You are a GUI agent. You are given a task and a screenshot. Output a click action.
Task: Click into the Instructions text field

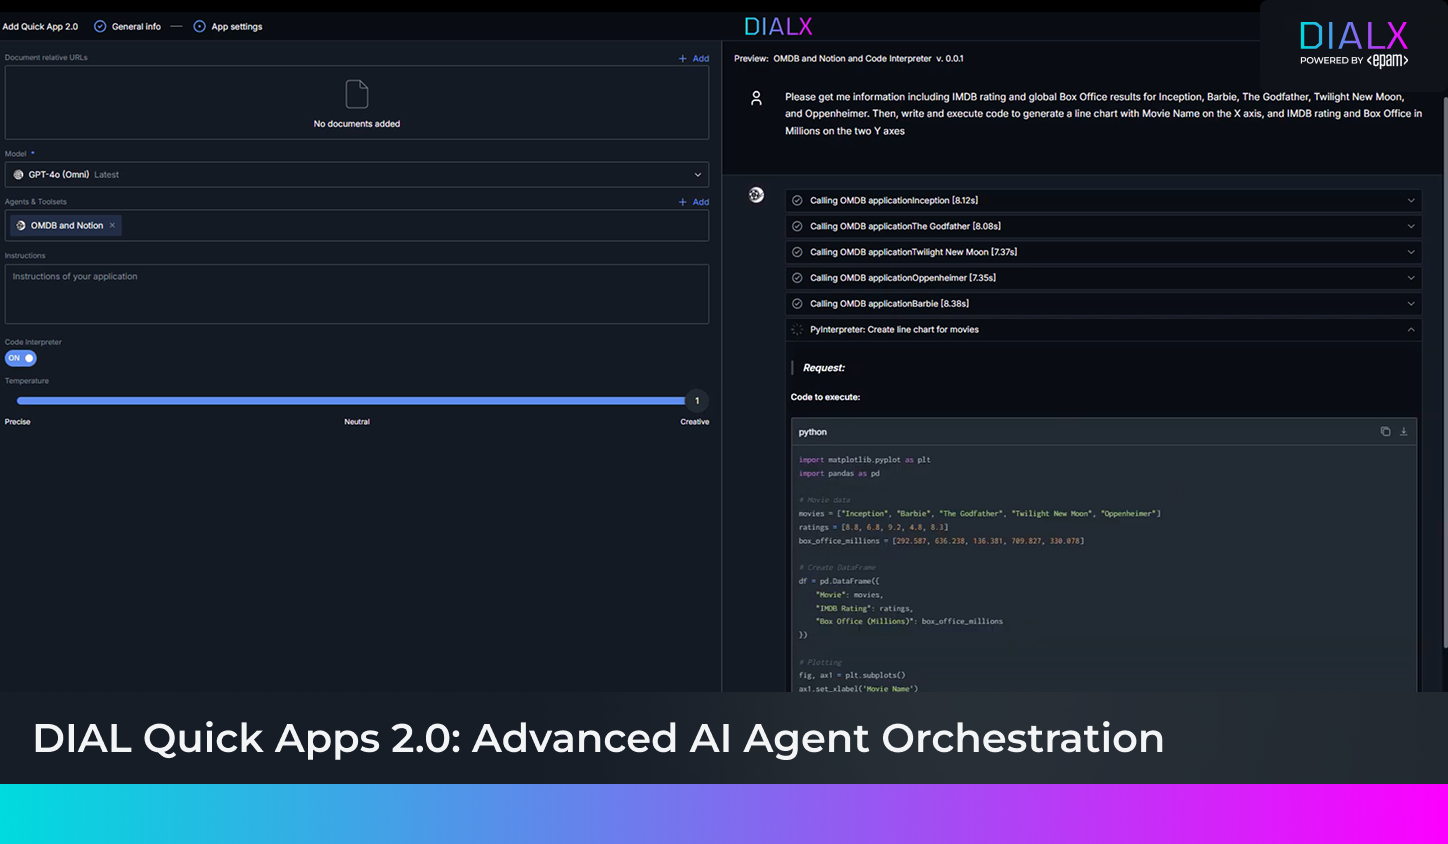pyautogui.click(x=357, y=294)
